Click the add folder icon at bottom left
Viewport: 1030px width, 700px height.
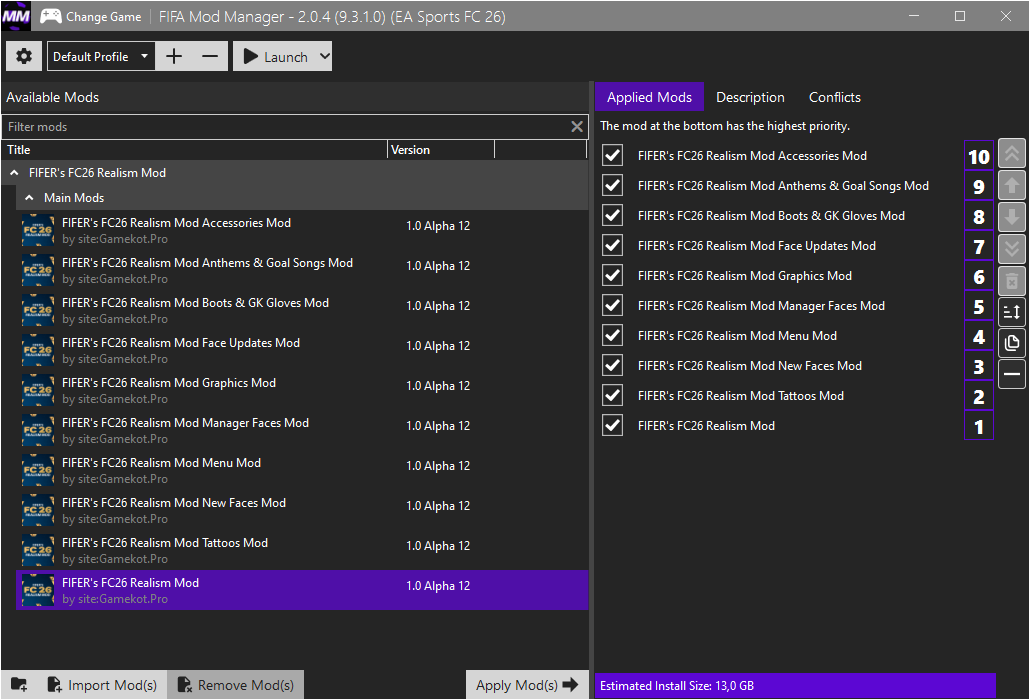[x=19, y=685]
